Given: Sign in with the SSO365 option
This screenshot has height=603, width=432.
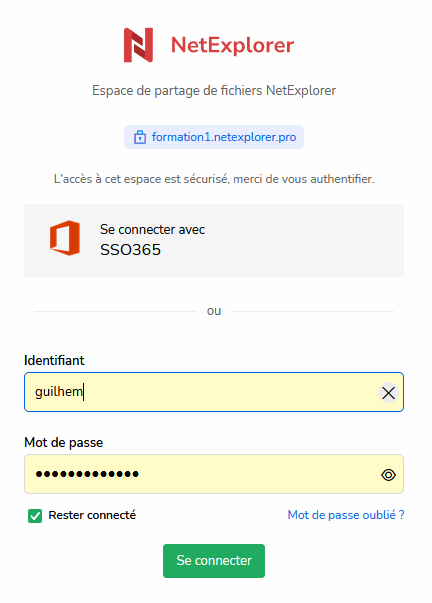Looking at the screenshot, I should [214, 240].
